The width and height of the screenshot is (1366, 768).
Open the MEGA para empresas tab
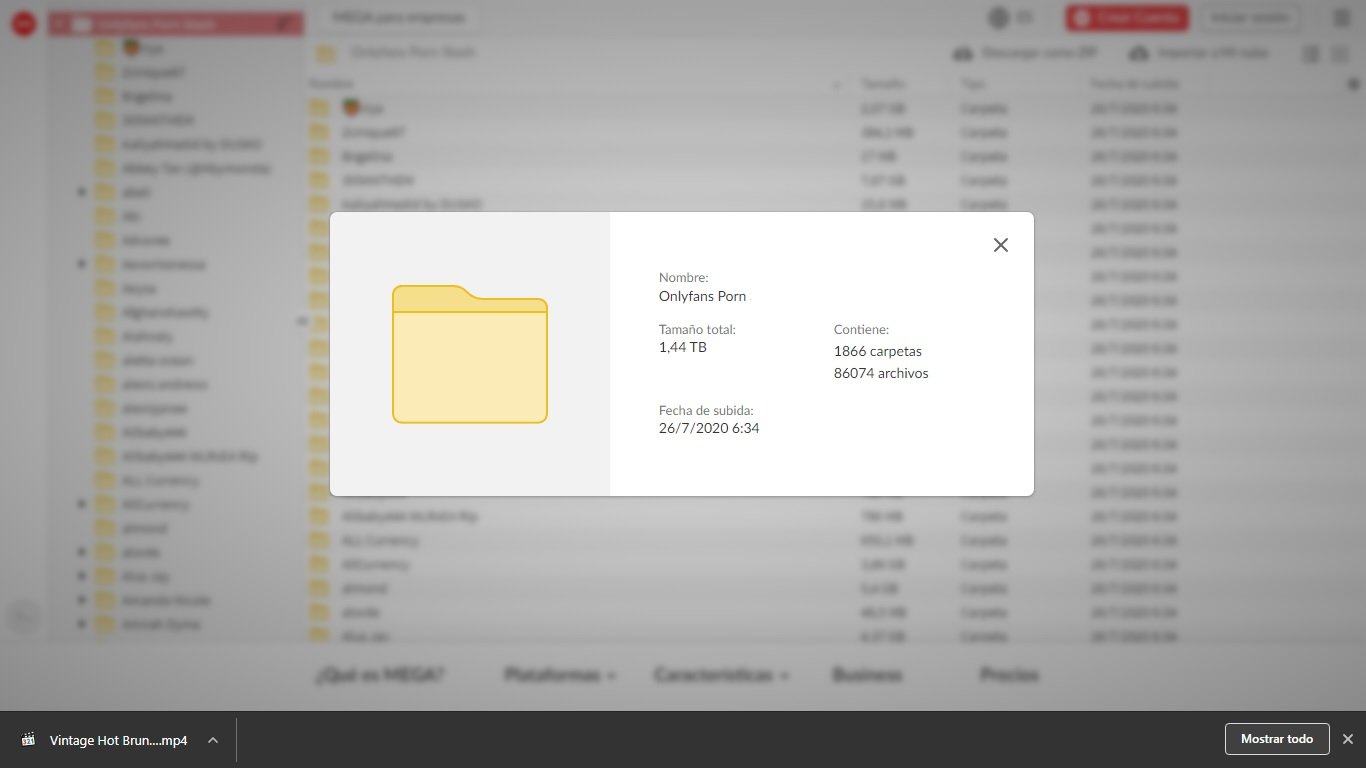click(x=399, y=18)
